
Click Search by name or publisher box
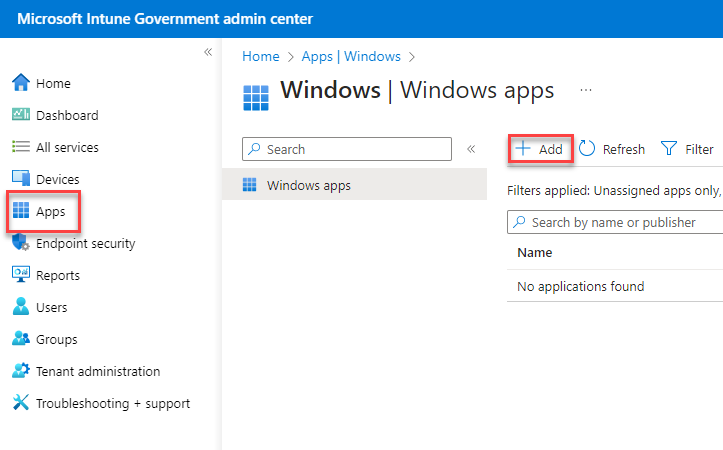pyautogui.click(x=615, y=222)
